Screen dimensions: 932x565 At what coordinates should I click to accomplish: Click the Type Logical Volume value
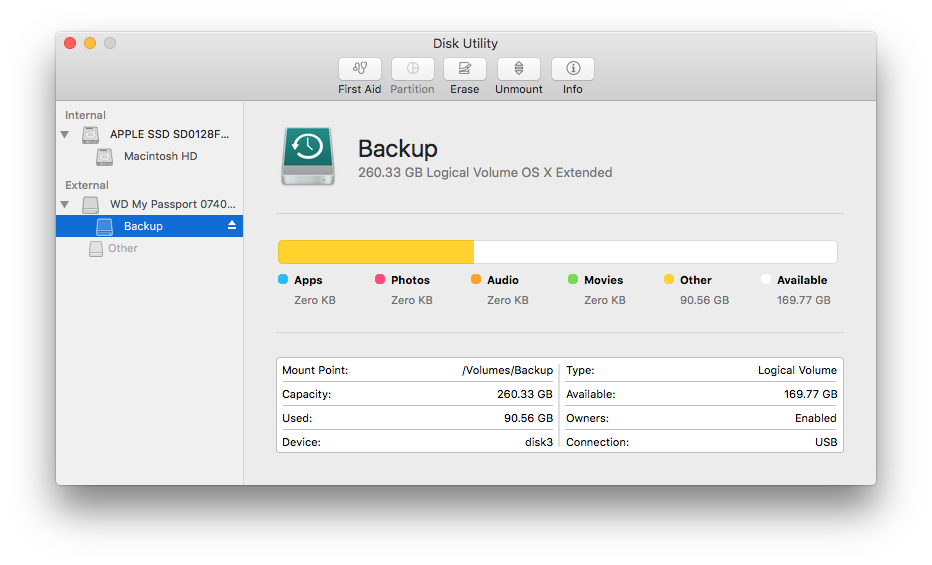[797, 370]
